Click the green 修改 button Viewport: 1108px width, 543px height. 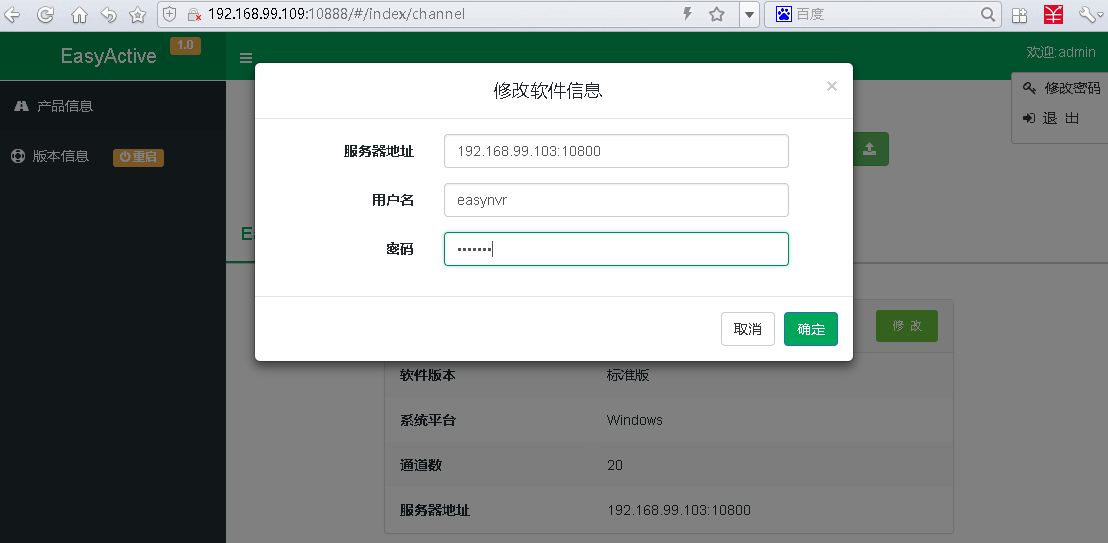(x=907, y=326)
